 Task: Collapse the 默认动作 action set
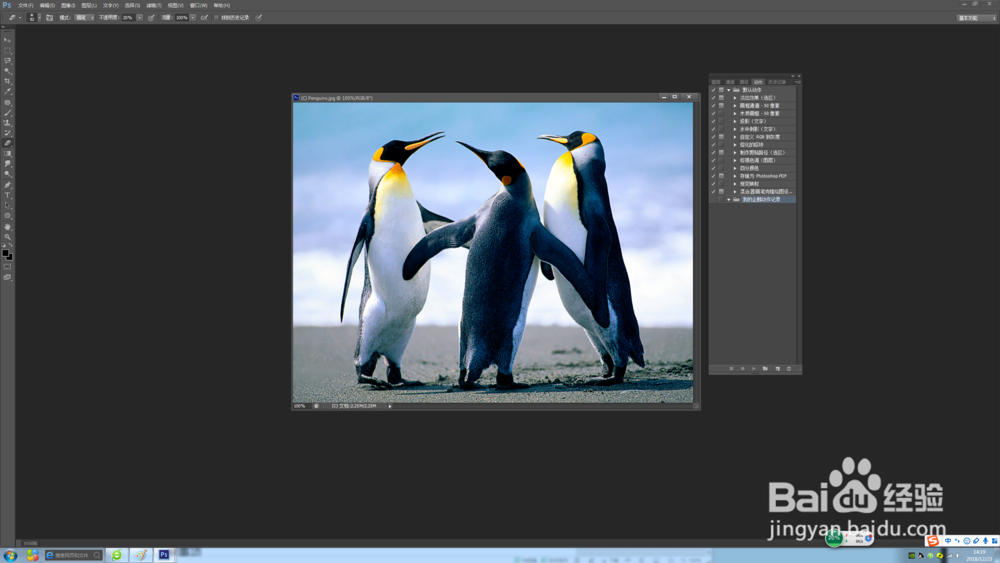point(728,90)
